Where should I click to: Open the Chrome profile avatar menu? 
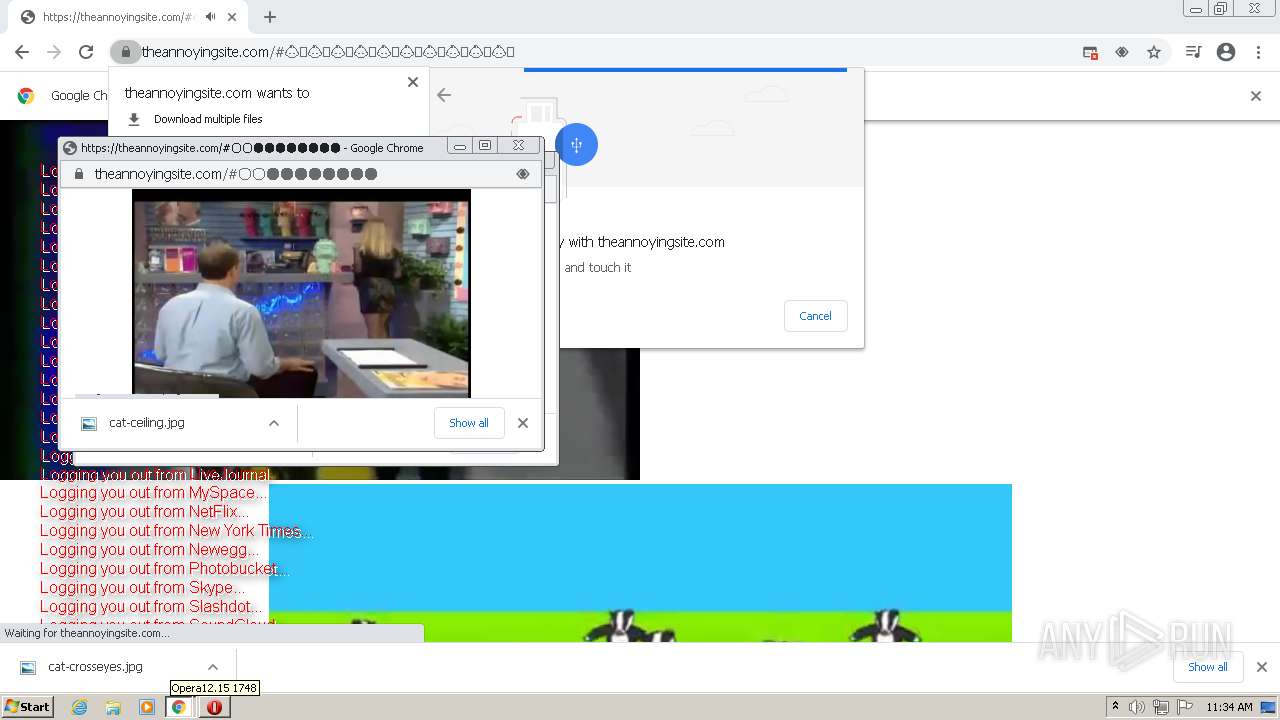[1226, 52]
